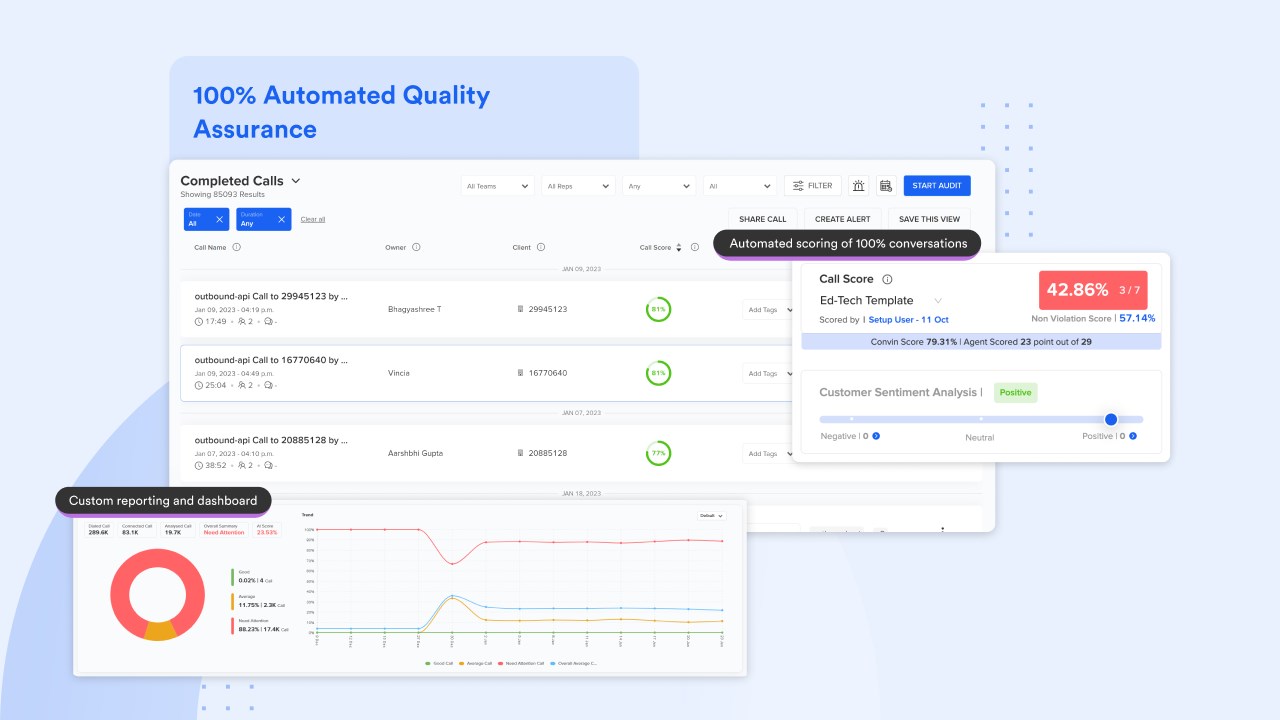Open call to 16770640 row
This screenshot has height=720, width=1280.
click(x=485, y=373)
